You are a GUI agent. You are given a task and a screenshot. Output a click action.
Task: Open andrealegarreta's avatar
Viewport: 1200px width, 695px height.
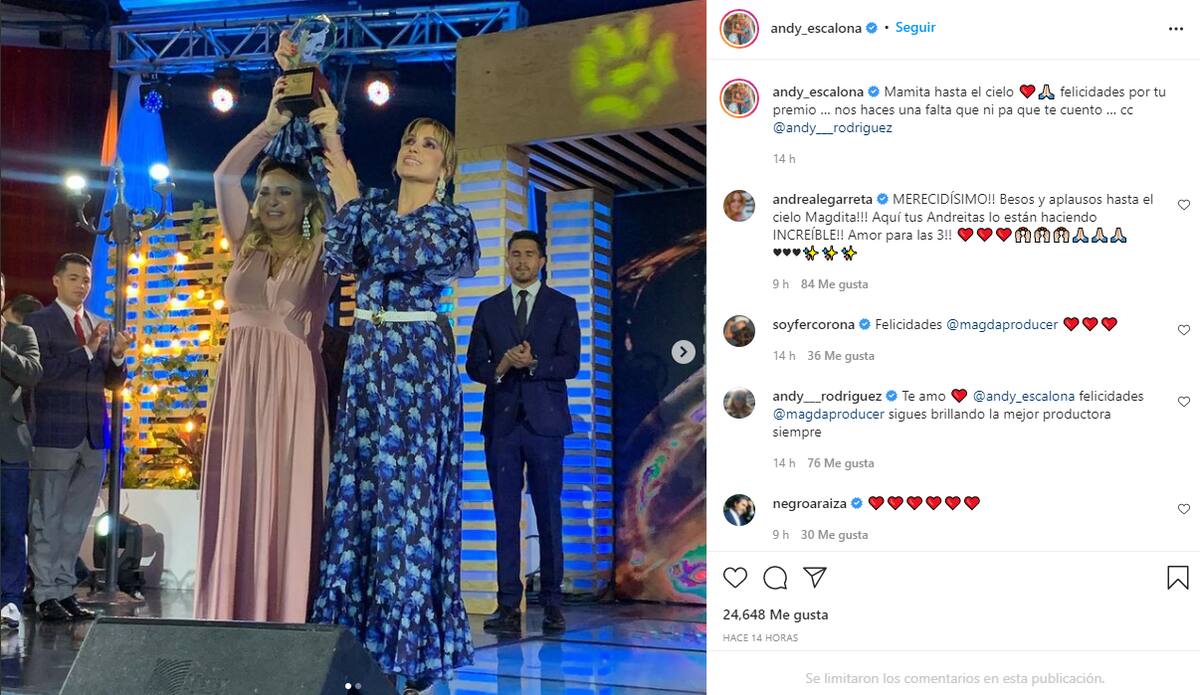tap(739, 205)
